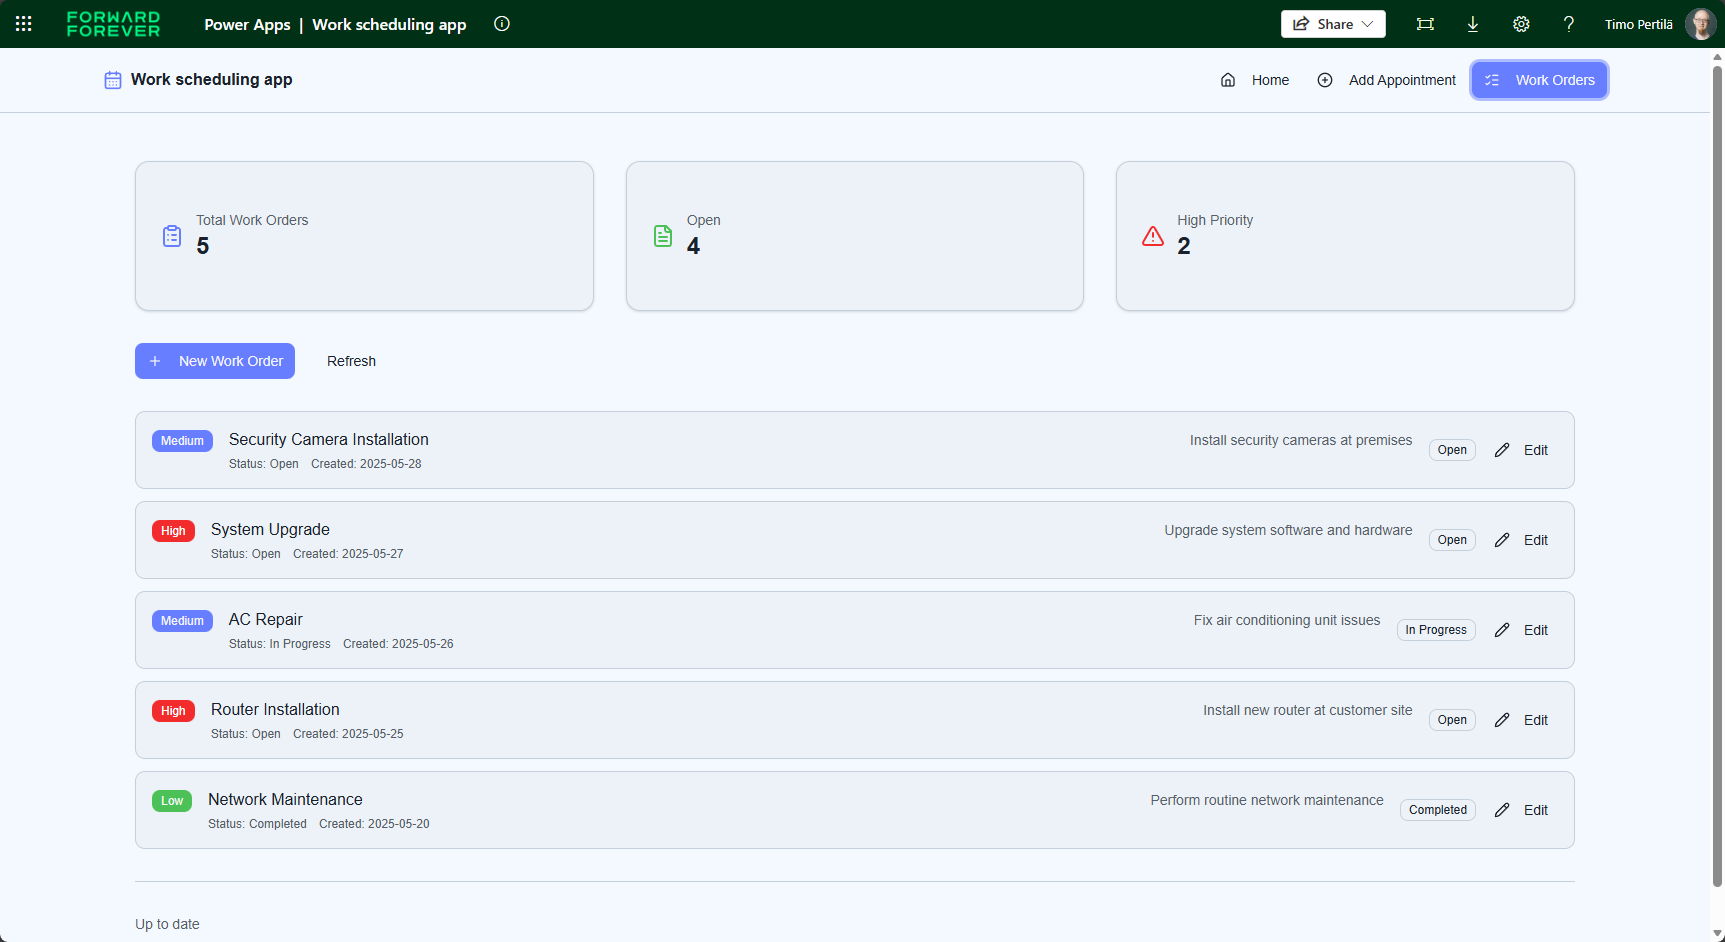The image size is (1725, 942).
Task: Open the app launcher waffle icon
Action: (24, 24)
